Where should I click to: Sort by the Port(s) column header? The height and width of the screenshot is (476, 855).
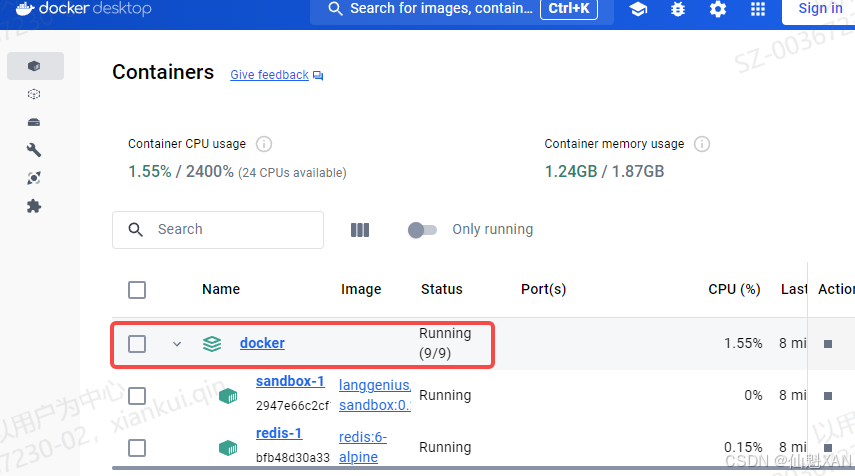pos(544,290)
